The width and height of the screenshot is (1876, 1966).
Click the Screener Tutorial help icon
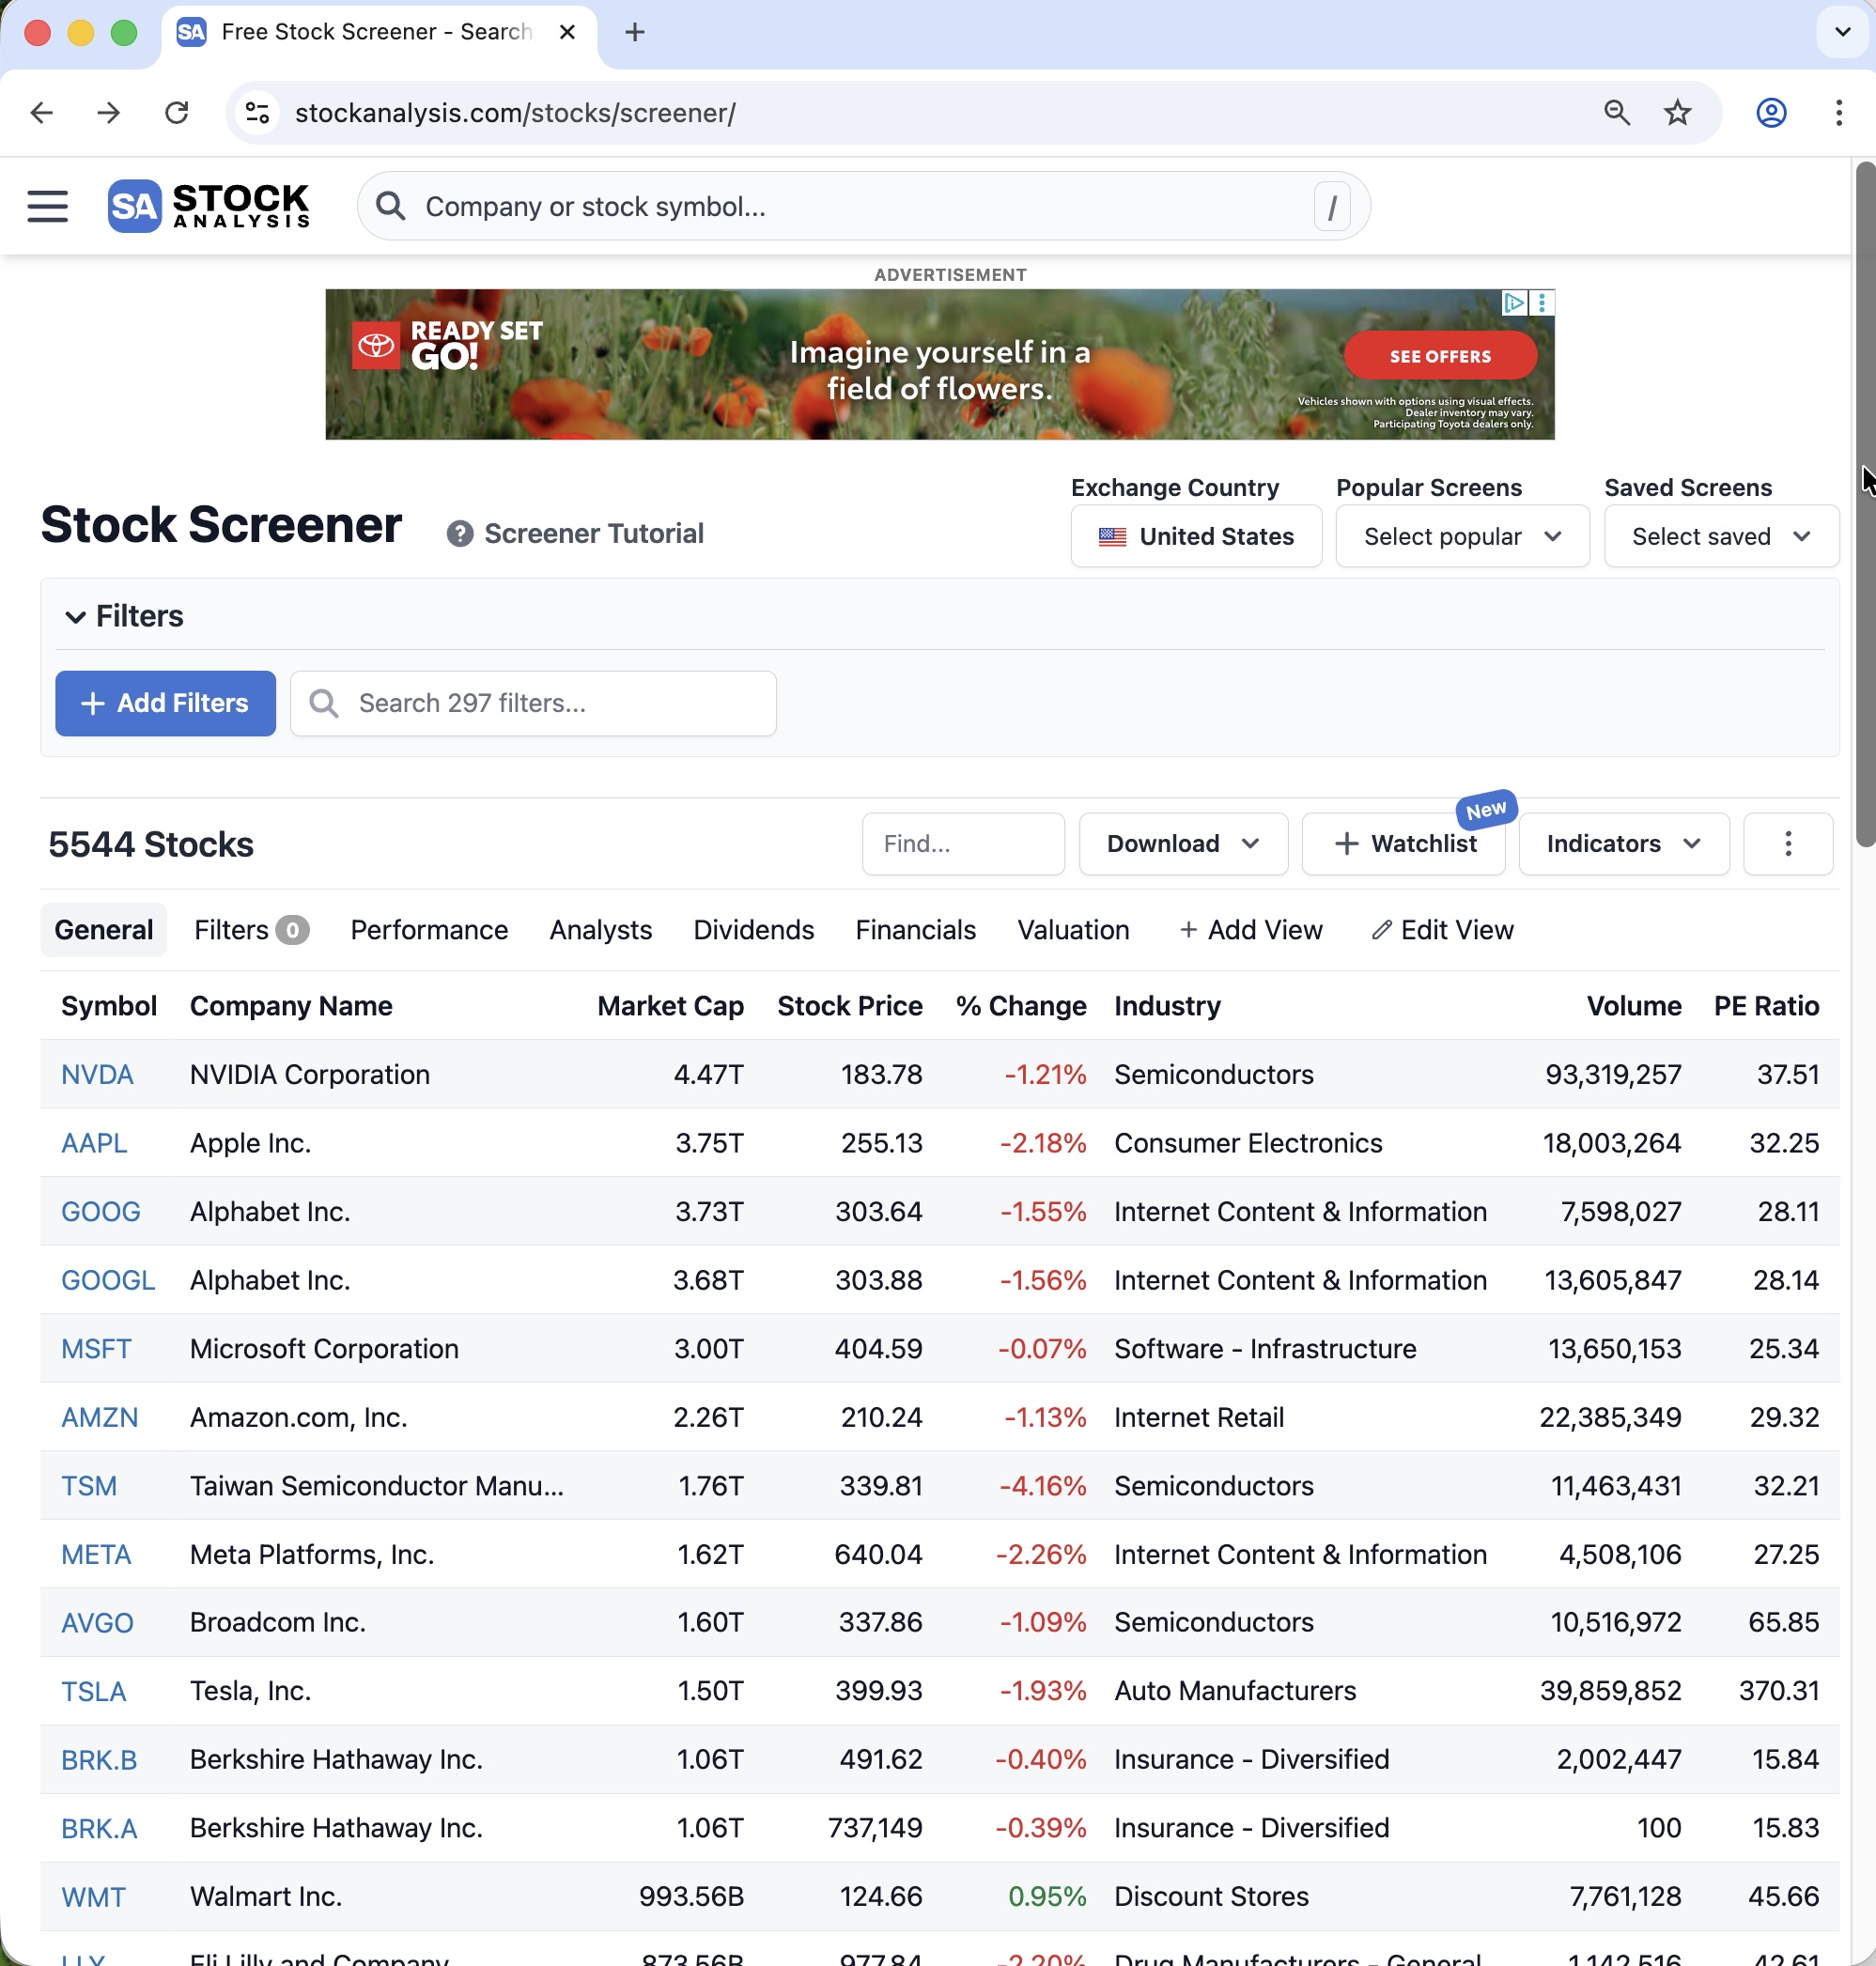[459, 534]
